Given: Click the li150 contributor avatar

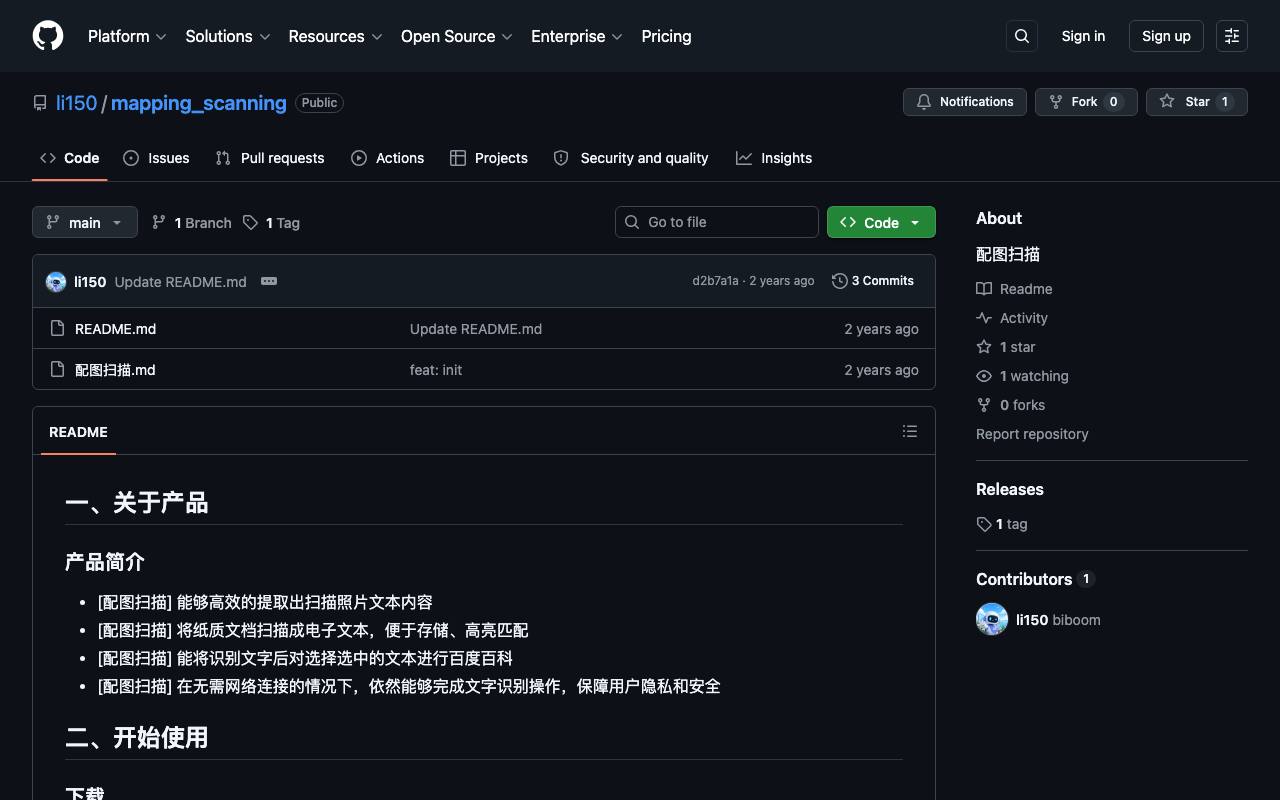Looking at the screenshot, I should click(992, 619).
